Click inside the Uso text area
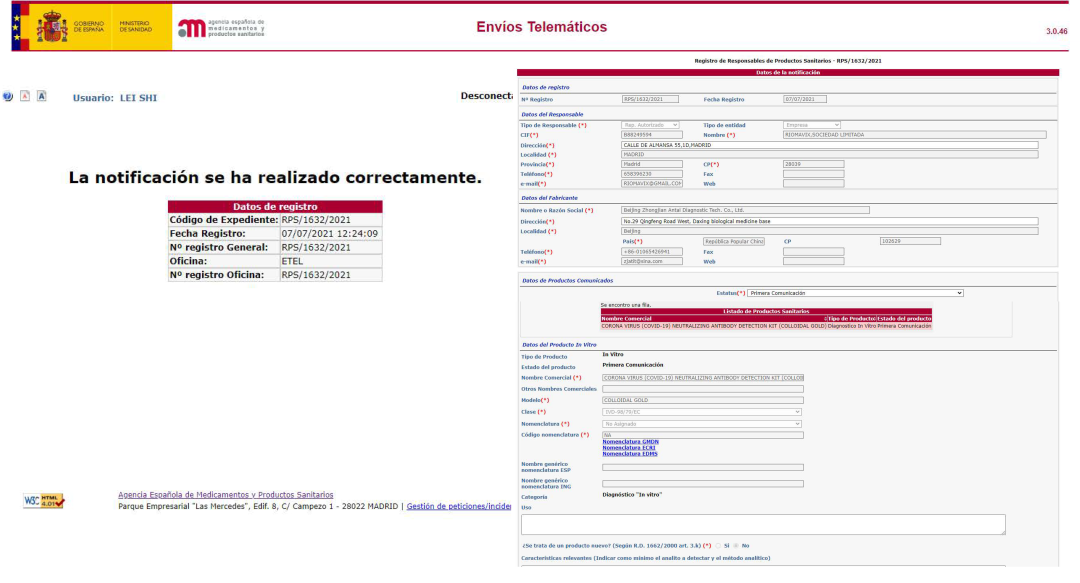The image size is (1080, 583). [x=762, y=524]
